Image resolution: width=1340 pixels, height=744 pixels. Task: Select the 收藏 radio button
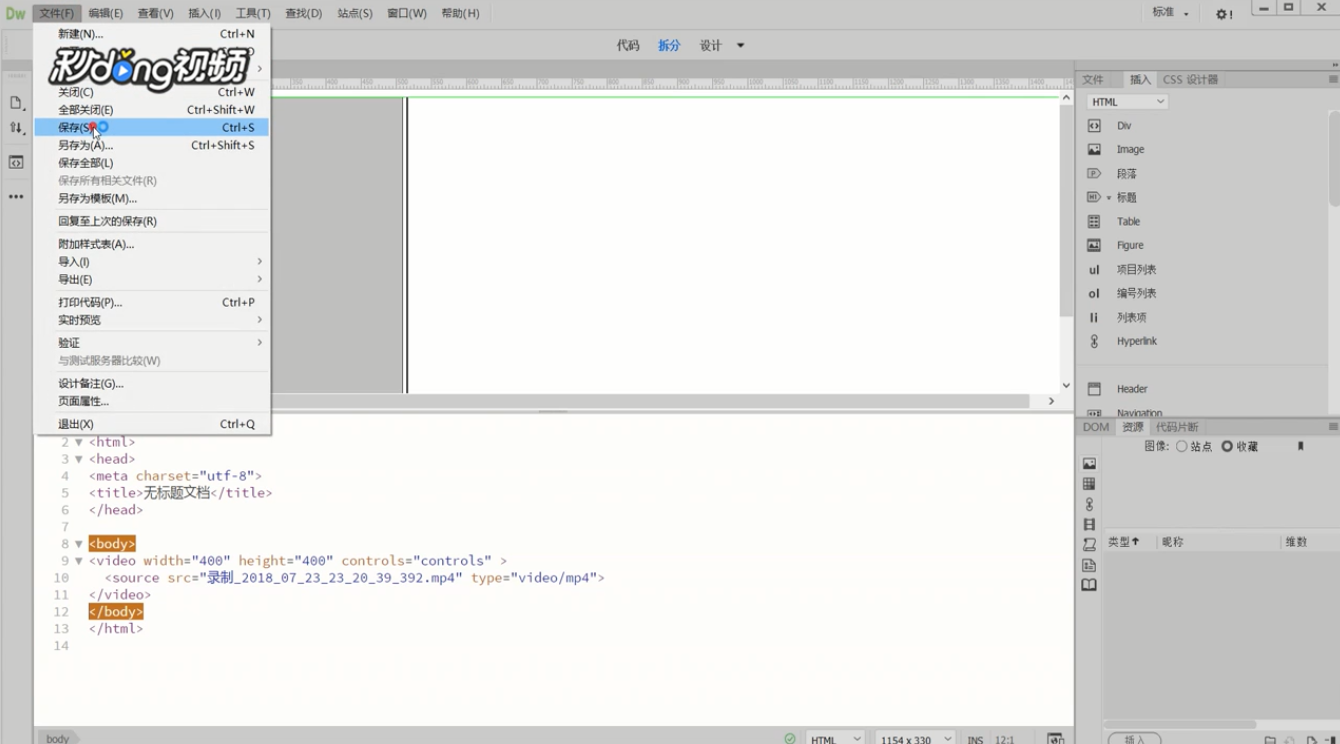point(1227,447)
